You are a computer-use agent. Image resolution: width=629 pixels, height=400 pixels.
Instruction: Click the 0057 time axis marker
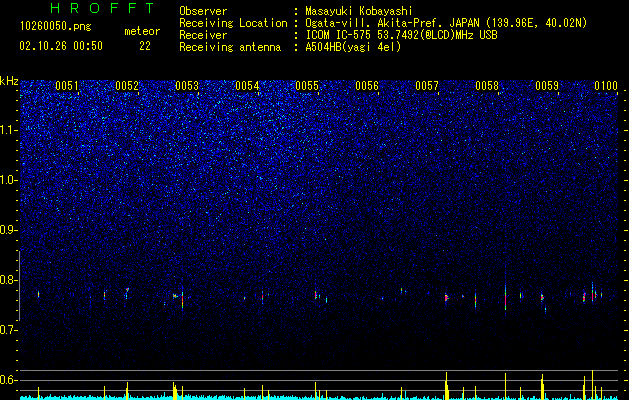(x=427, y=86)
